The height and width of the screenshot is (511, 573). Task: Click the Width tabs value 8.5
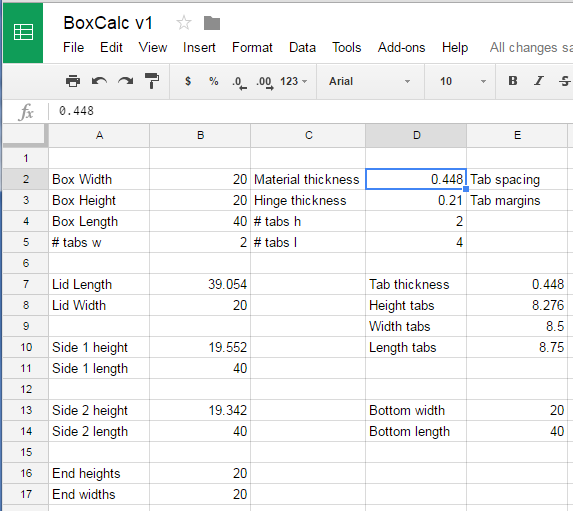tap(517, 326)
